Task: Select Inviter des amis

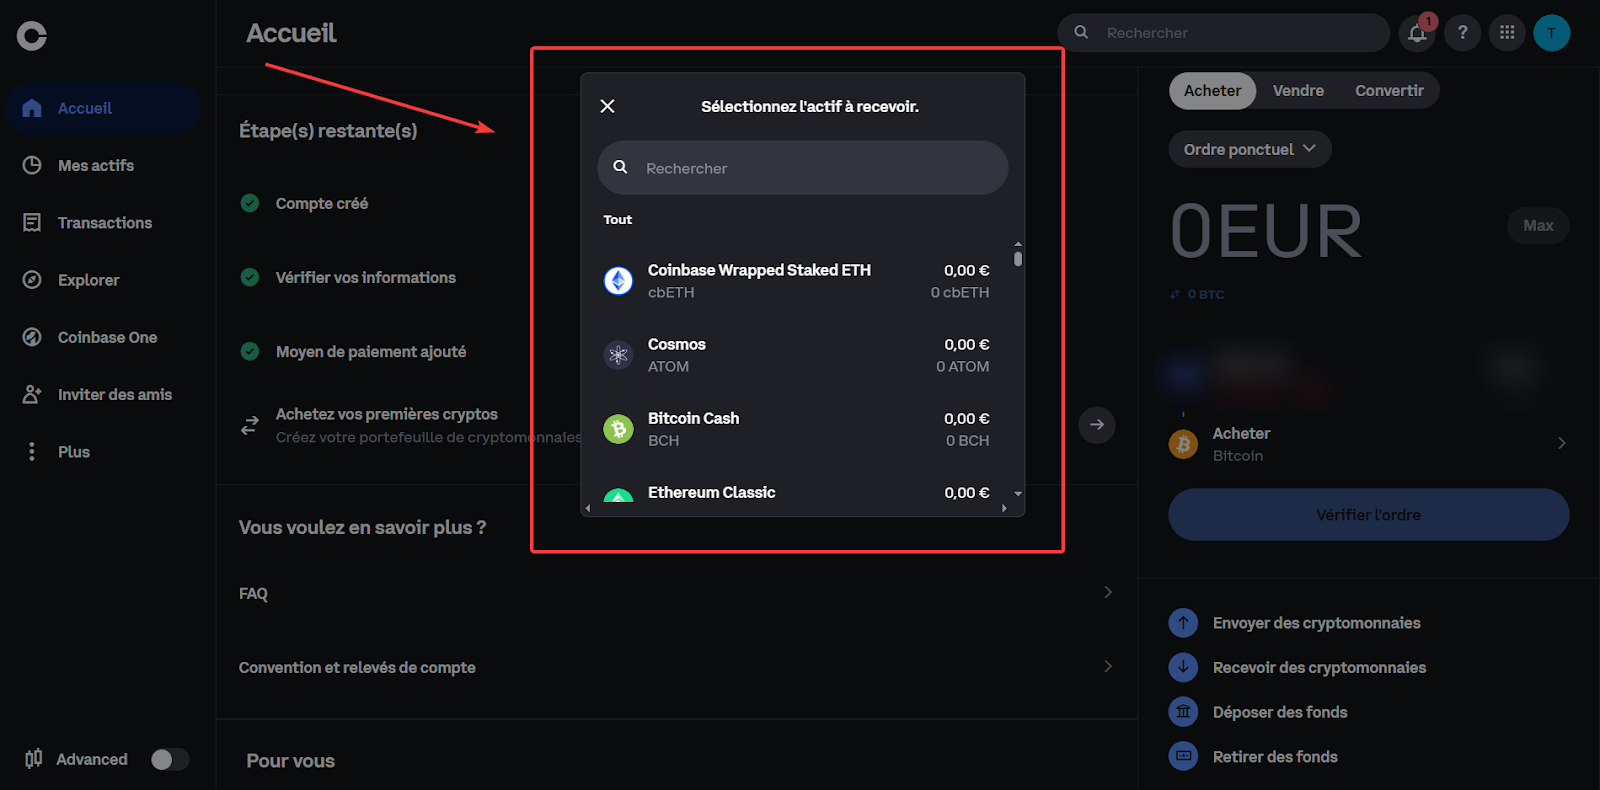Action: pos(103,394)
